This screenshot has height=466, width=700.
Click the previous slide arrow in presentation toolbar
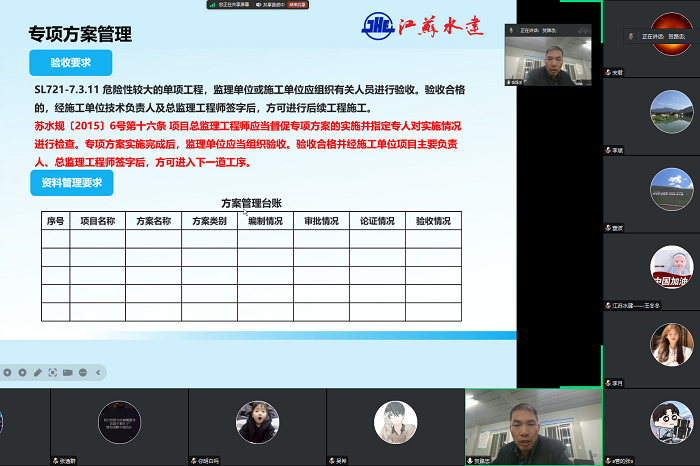tap(7, 372)
